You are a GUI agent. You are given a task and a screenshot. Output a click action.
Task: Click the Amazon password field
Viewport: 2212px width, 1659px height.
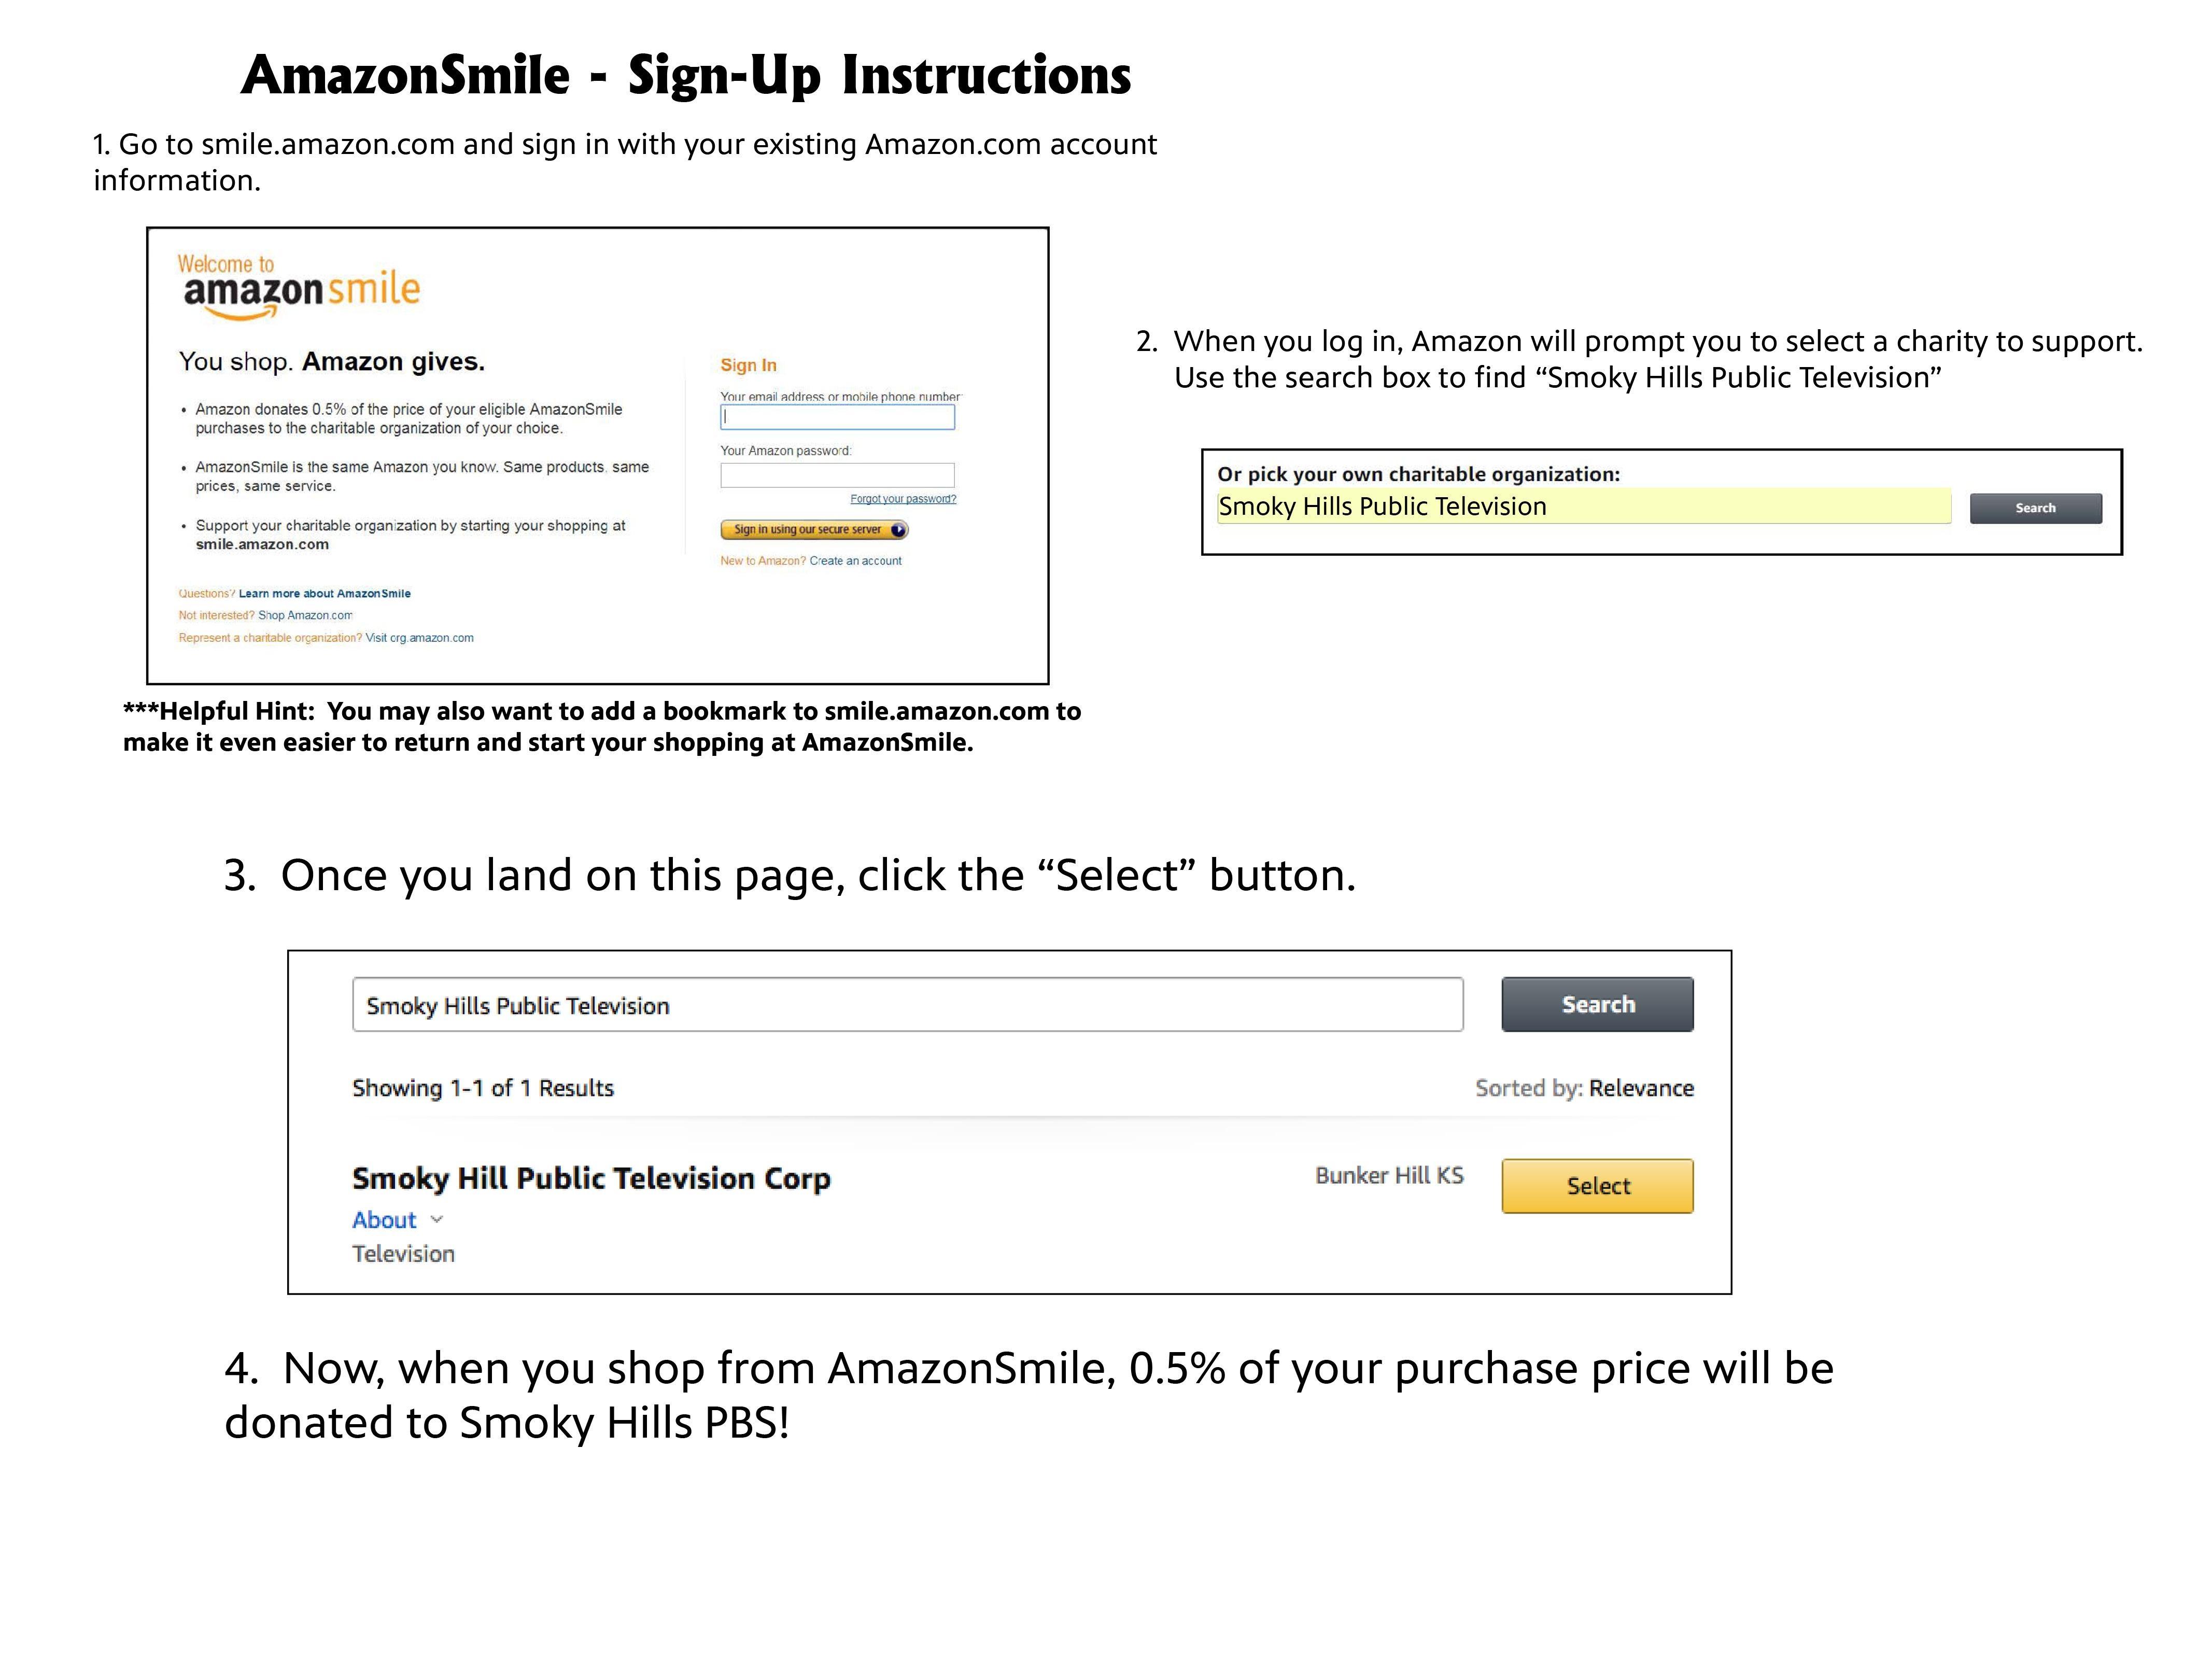838,475
